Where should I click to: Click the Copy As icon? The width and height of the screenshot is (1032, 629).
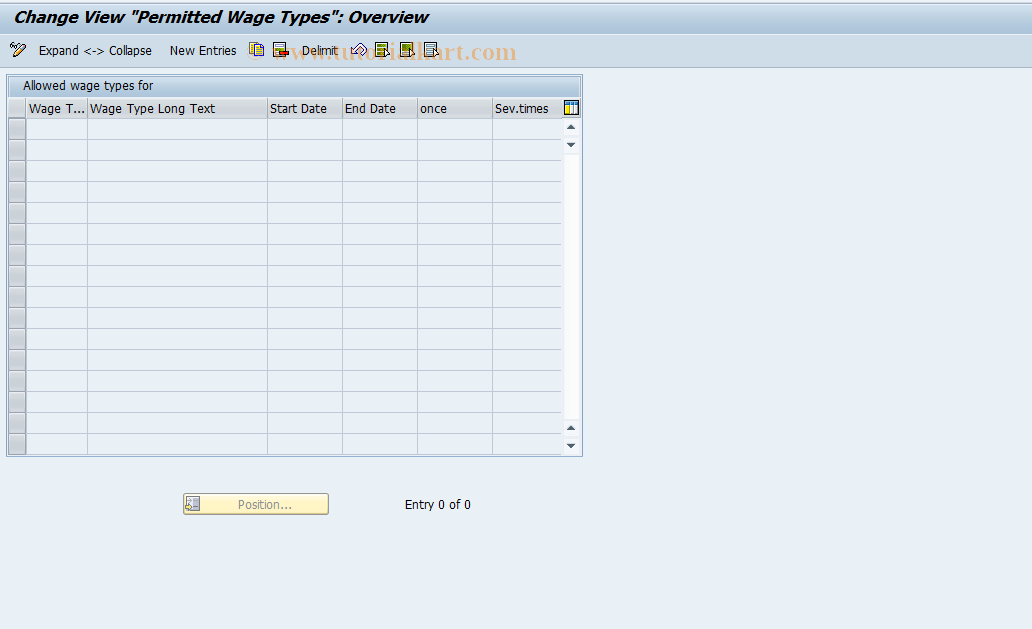click(x=257, y=50)
